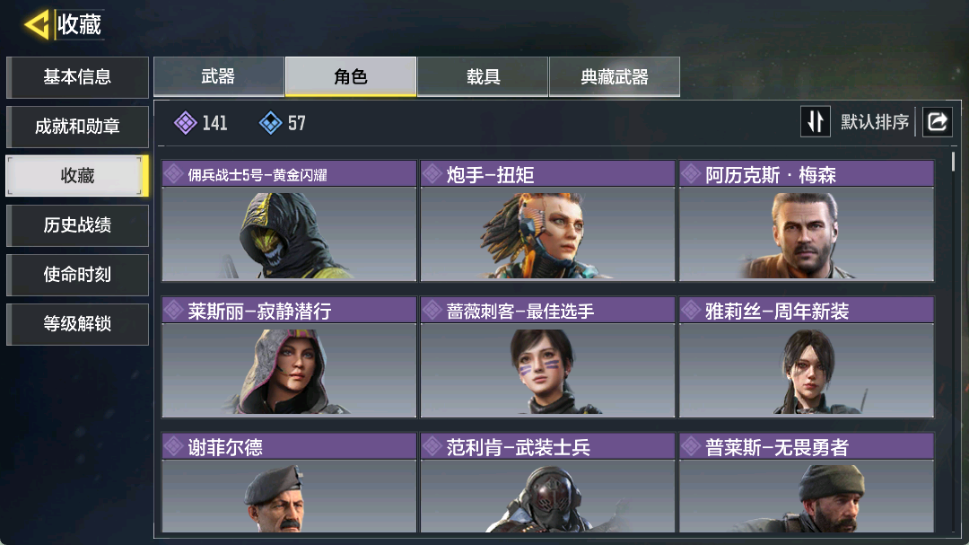Toggle the sort order arrows icon

pyautogui.click(x=815, y=122)
